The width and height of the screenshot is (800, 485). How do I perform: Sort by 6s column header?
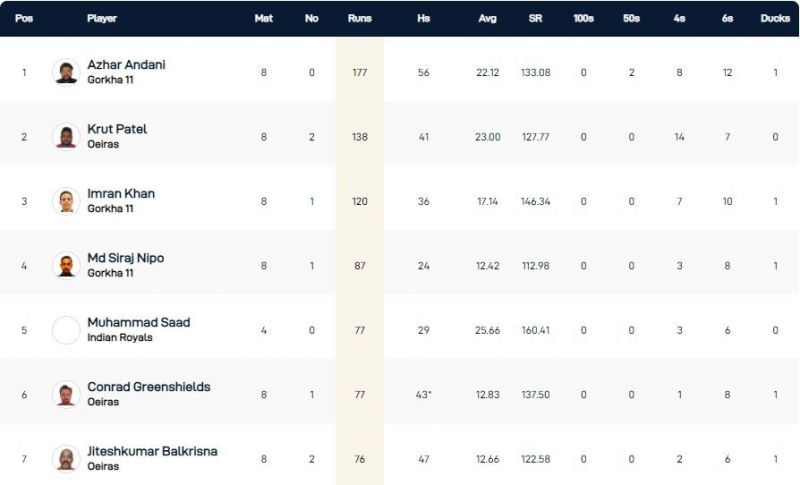pos(727,18)
